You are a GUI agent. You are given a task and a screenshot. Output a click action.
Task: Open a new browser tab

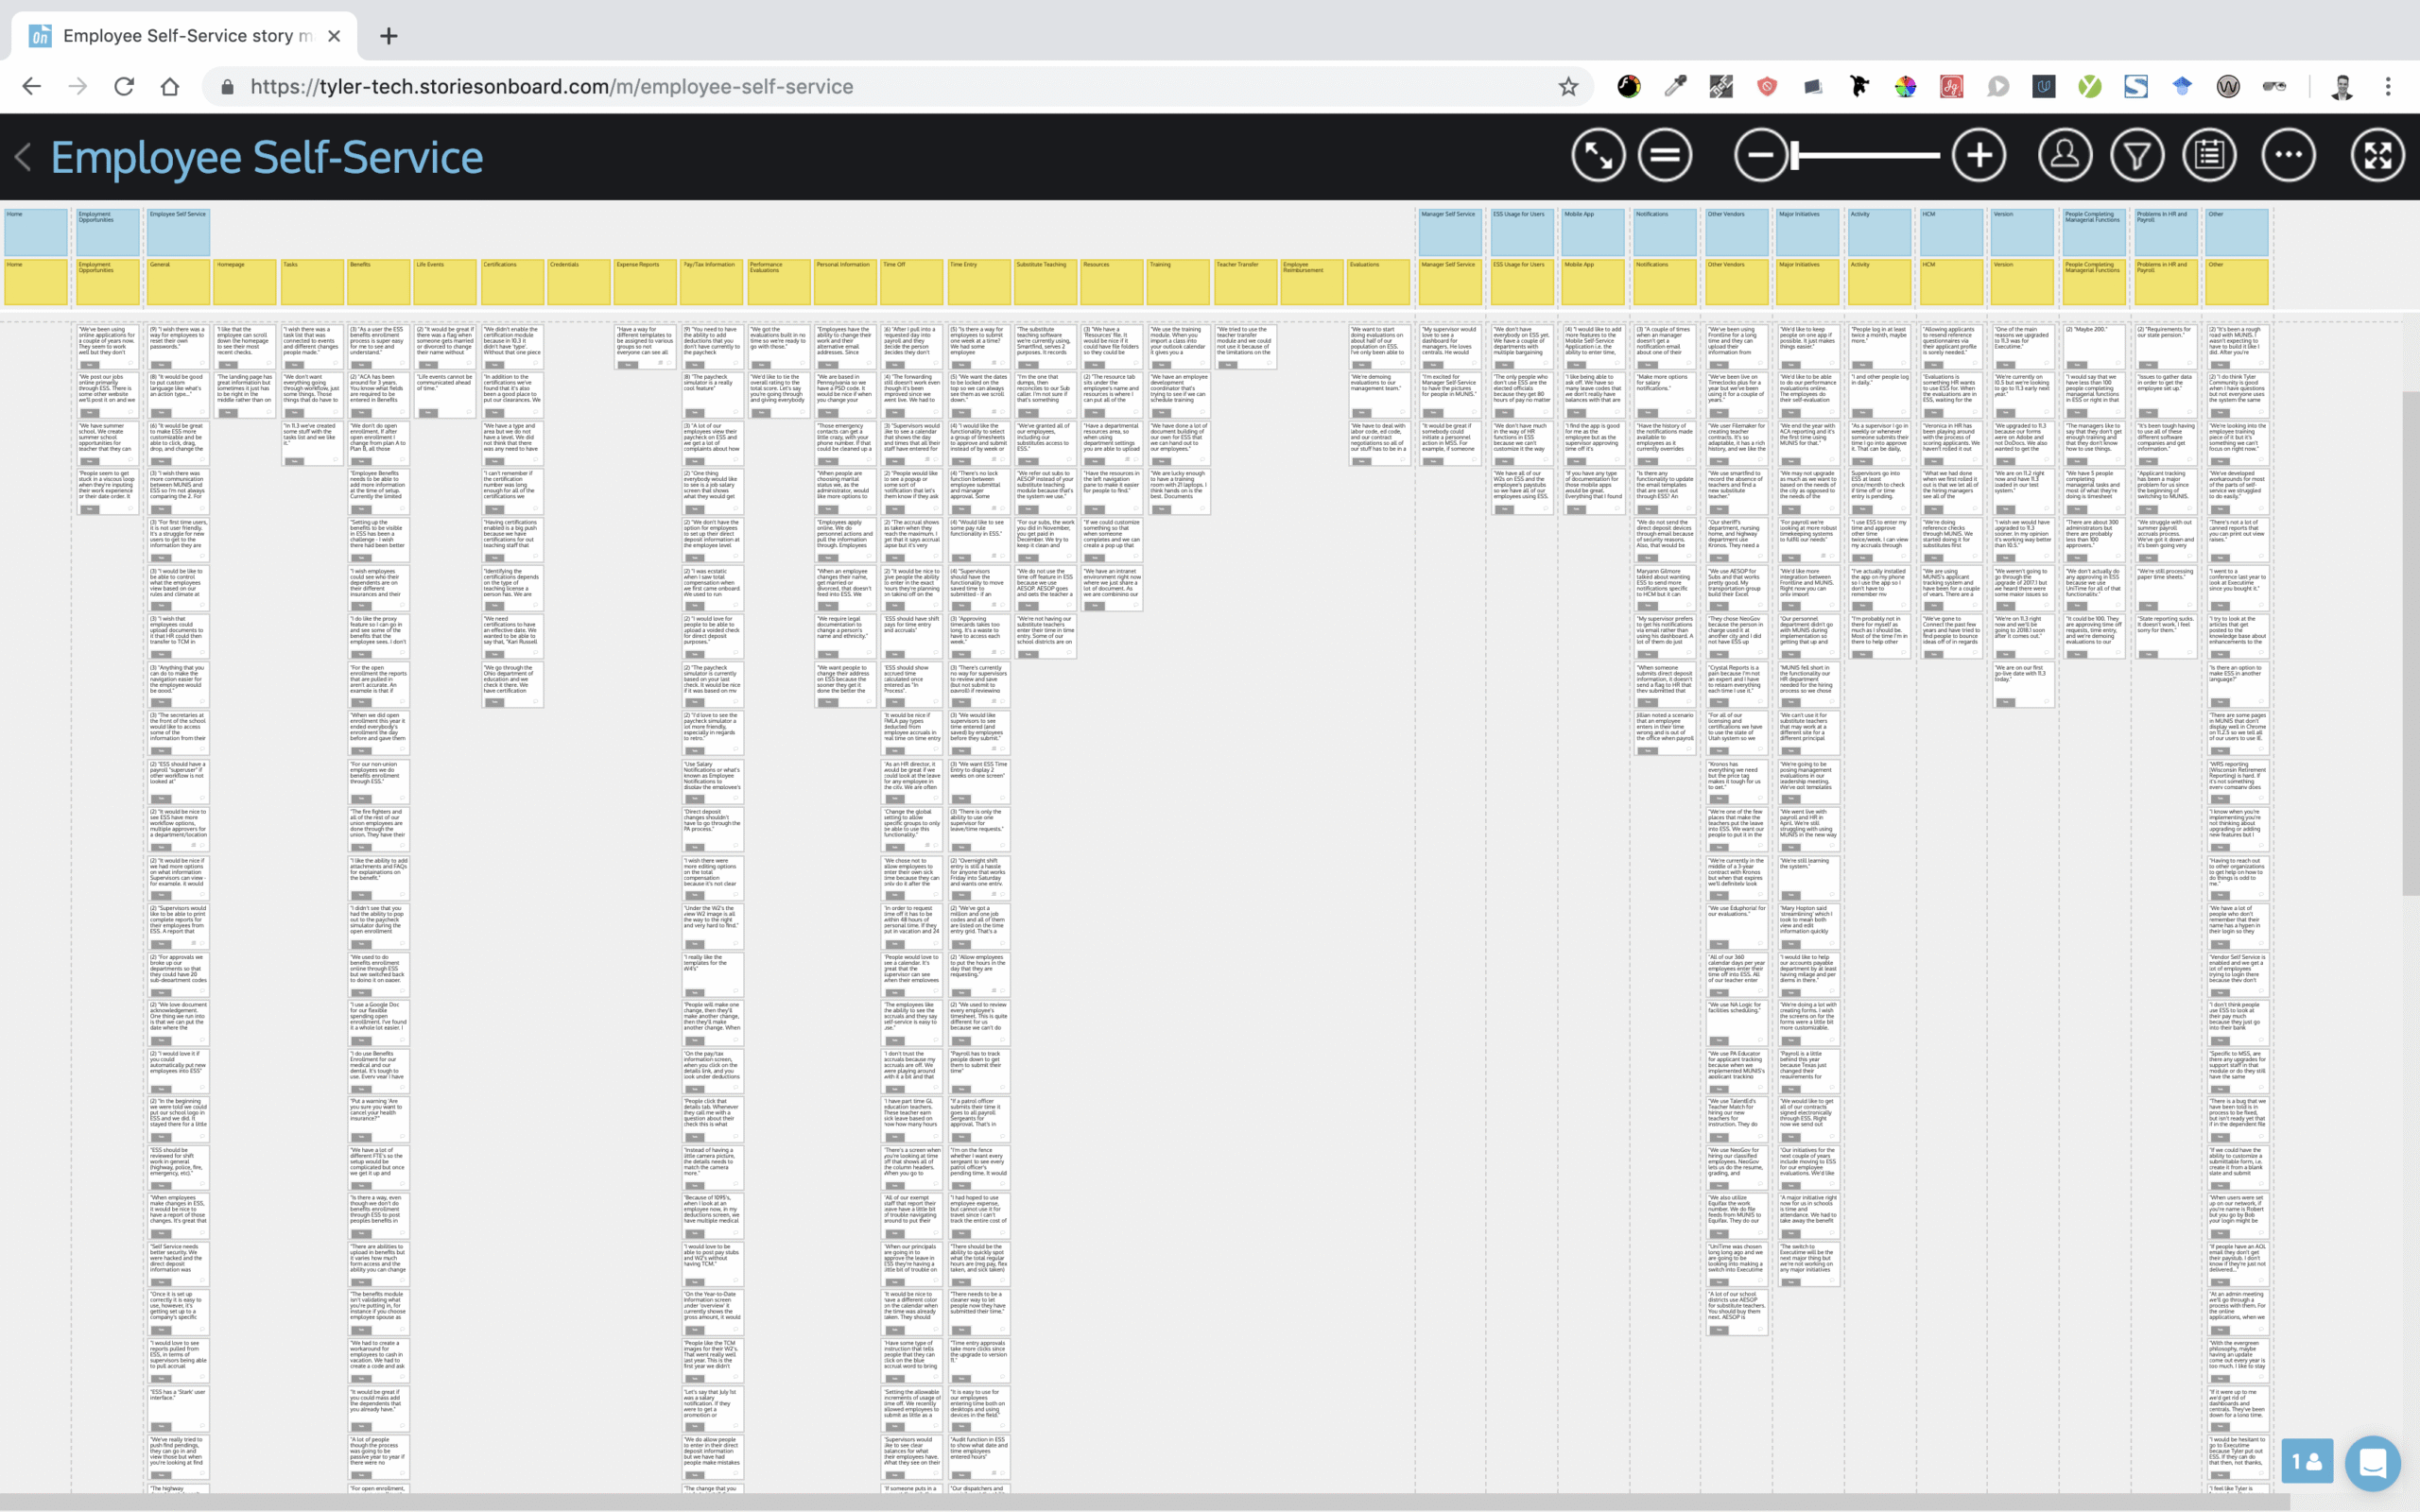click(389, 36)
